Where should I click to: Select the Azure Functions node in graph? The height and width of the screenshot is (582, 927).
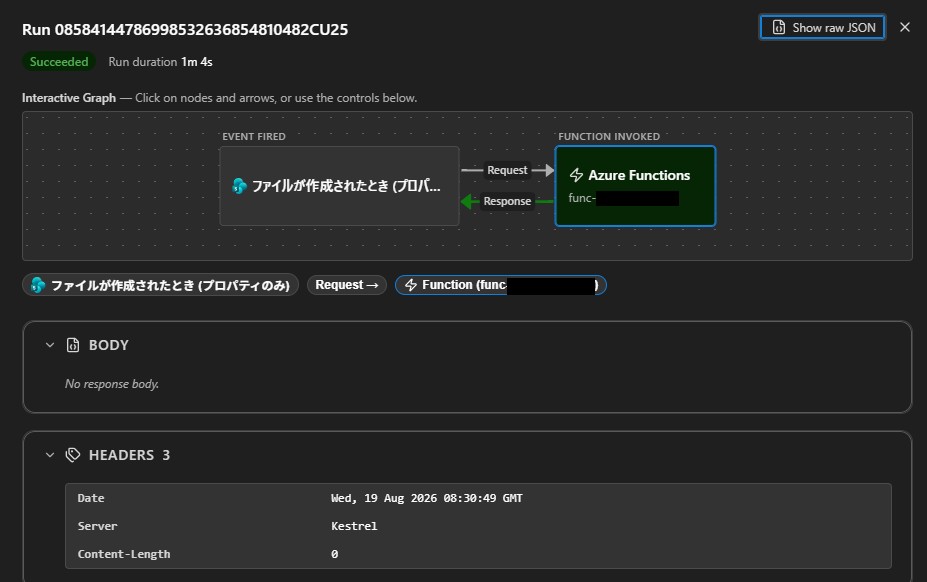(x=635, y=186)
